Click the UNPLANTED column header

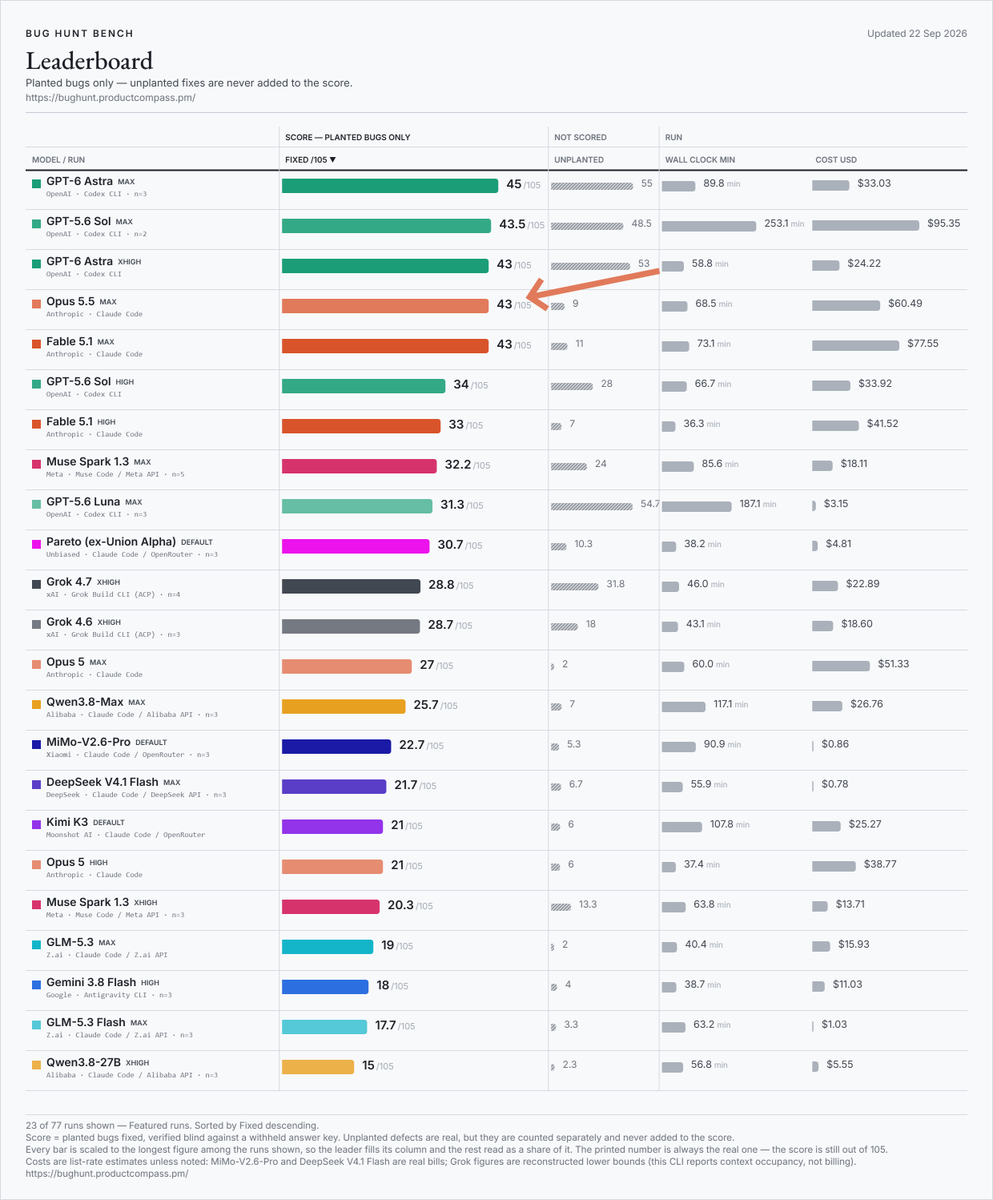(579, 160)
